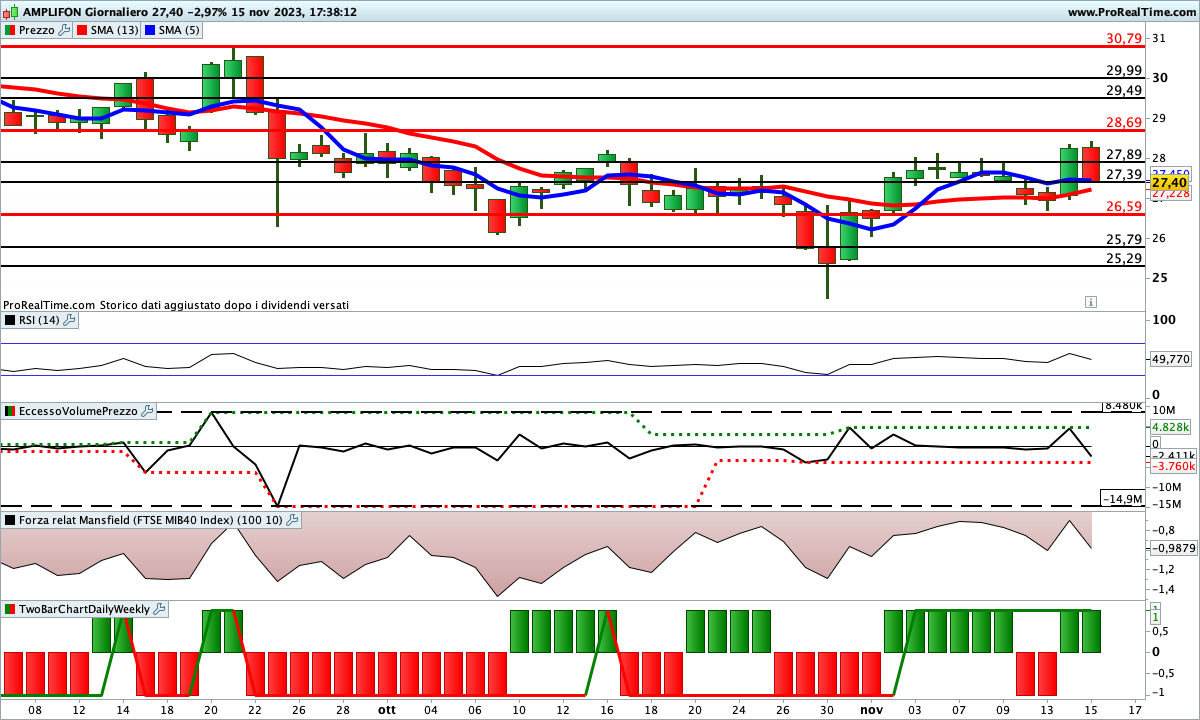Screen dimensions: 1200x720
Task: Open the TwoBarChartDailyWeekly settings wrench
Action: (x=160, y=609)
